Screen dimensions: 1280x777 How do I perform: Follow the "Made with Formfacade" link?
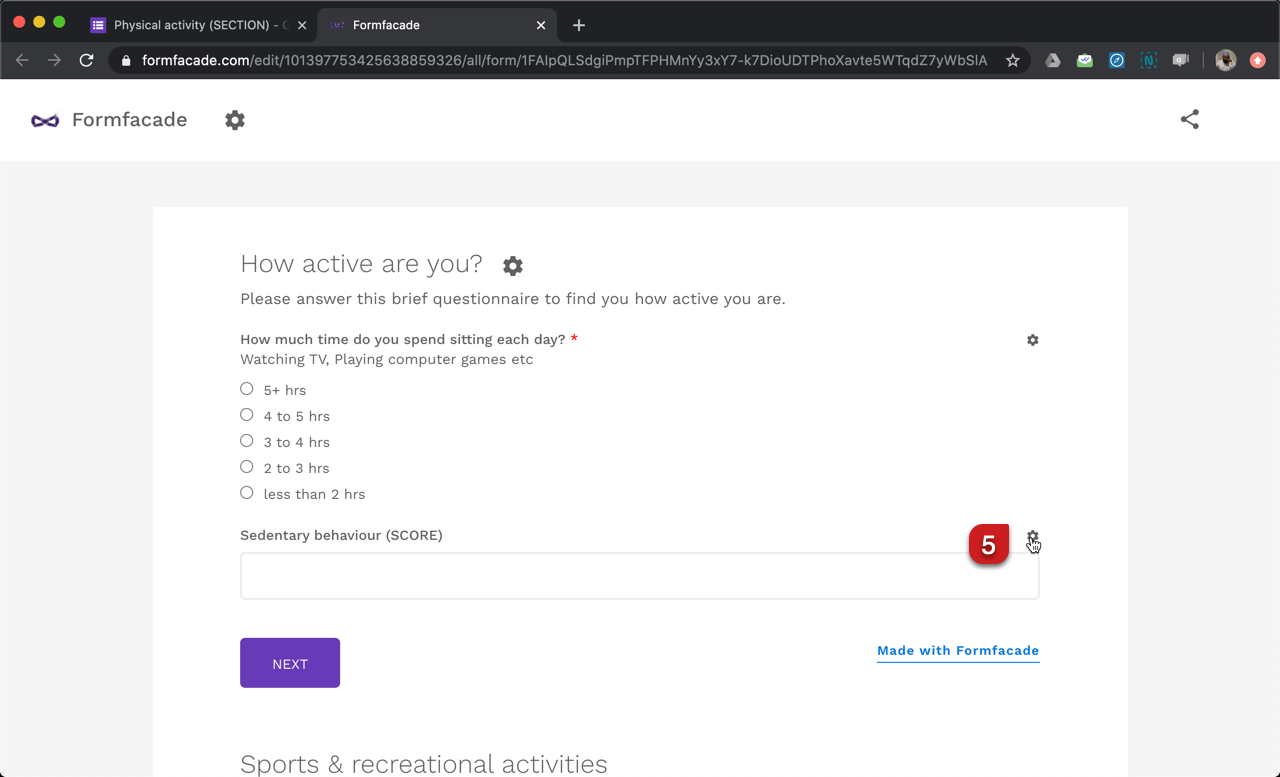tap(957, 650)
